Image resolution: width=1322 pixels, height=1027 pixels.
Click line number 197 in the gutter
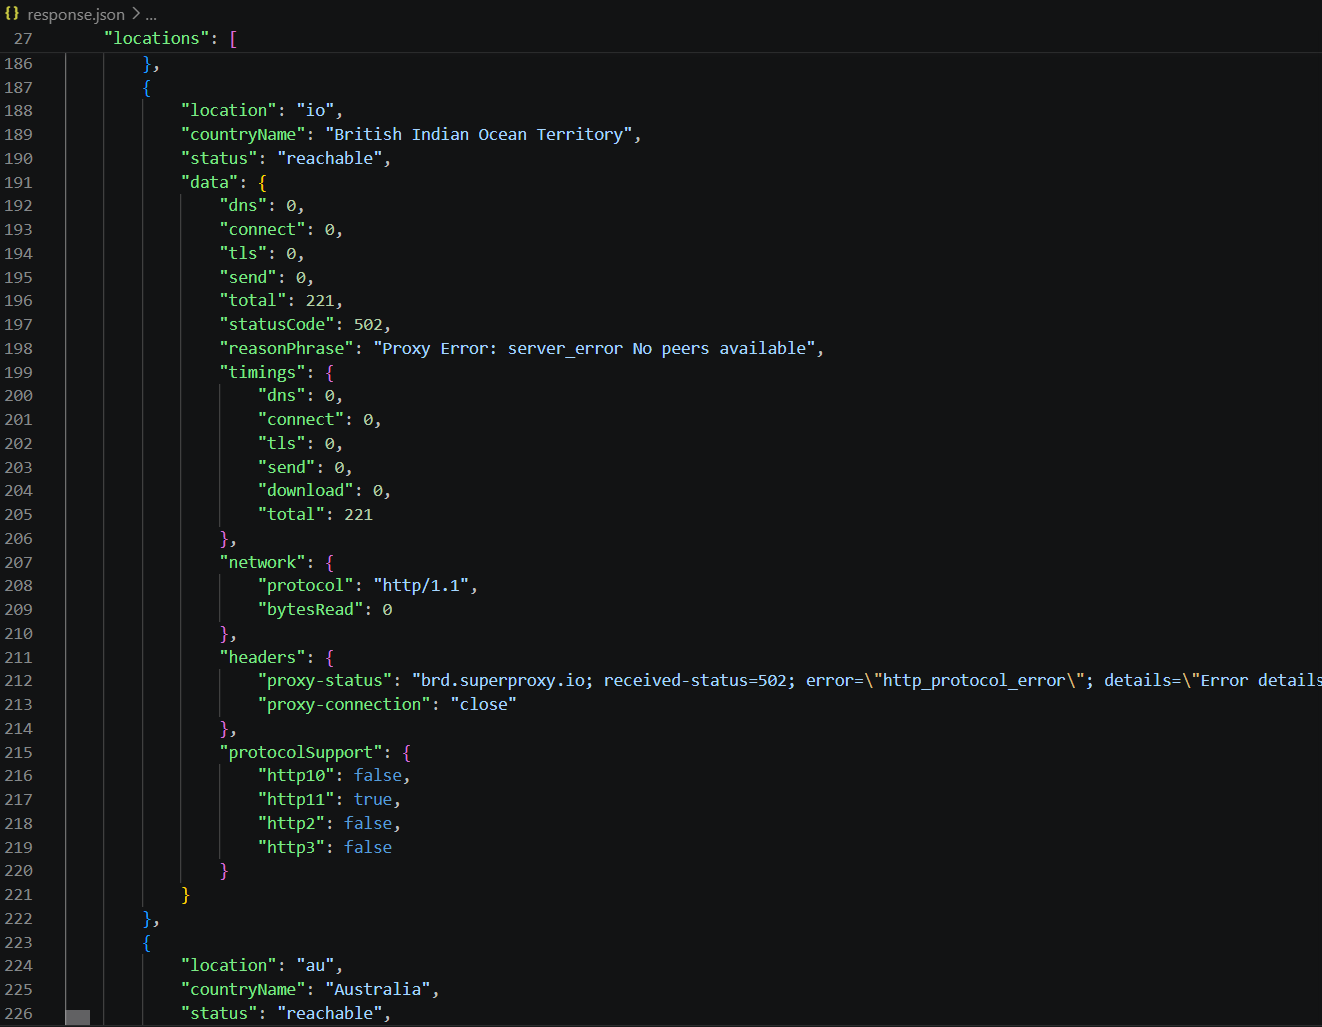click(18, 325)
